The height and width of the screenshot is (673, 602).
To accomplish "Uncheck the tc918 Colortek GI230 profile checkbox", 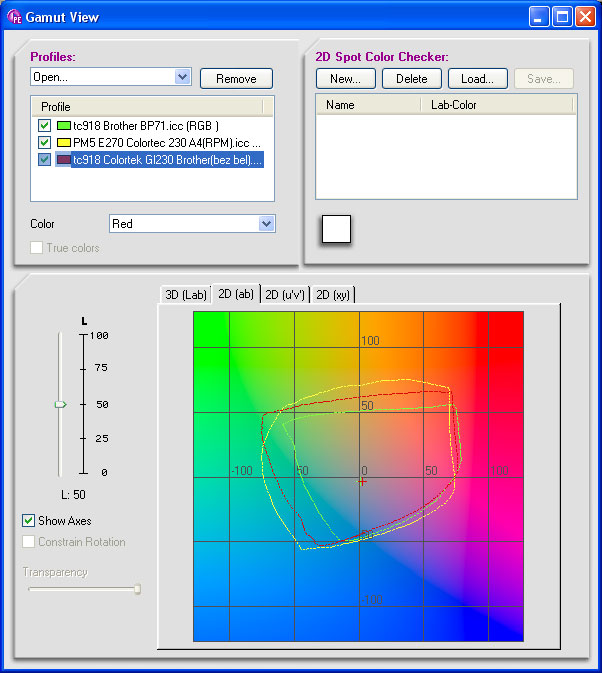I will (44, 160).
